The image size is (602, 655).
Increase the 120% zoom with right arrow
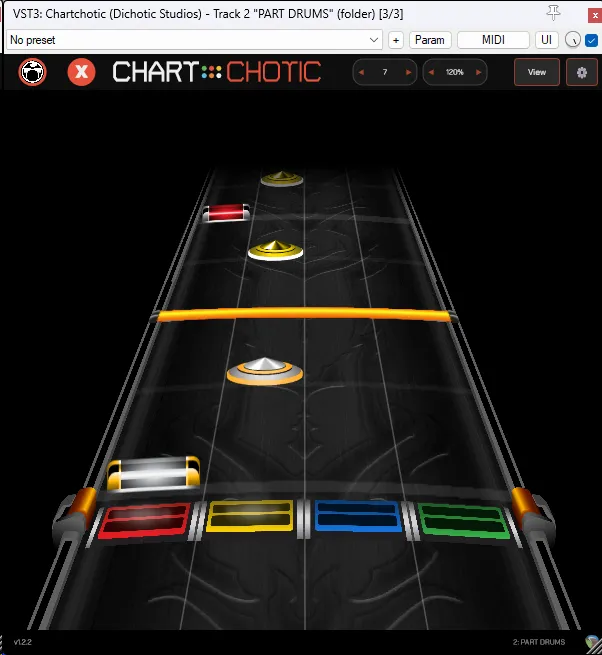(x=478, y=72)
